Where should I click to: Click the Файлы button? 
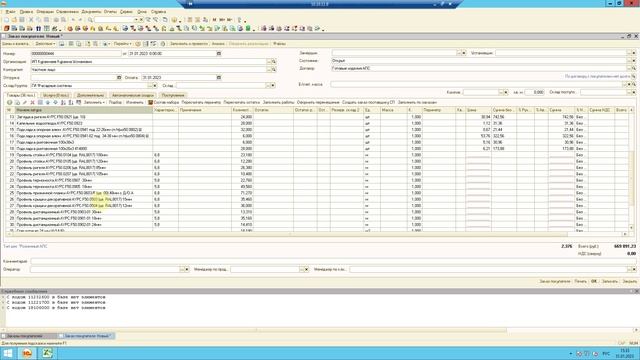[279, 44]
